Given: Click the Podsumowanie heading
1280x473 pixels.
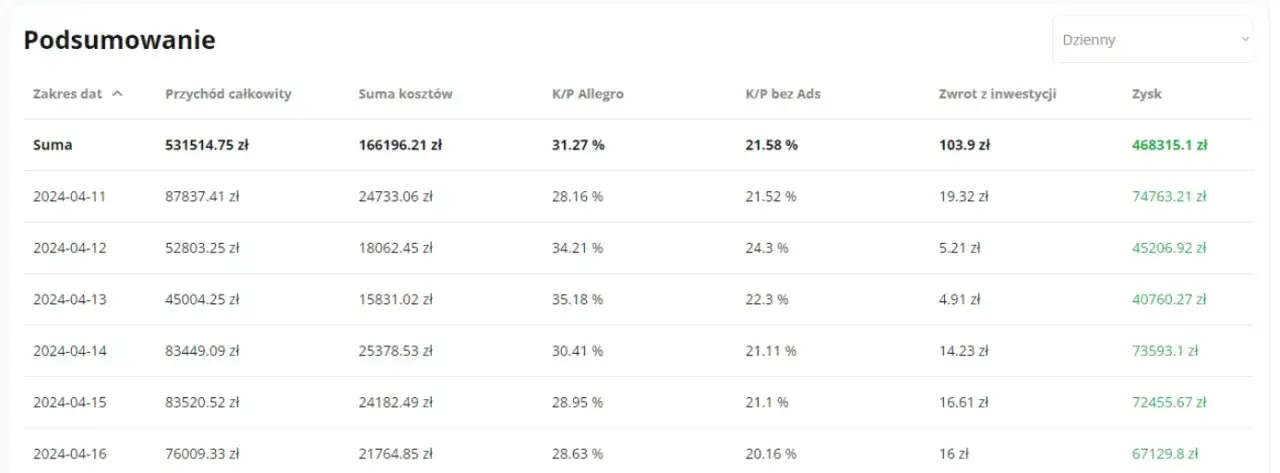Looking at the screenshot, I should (119, 40).
